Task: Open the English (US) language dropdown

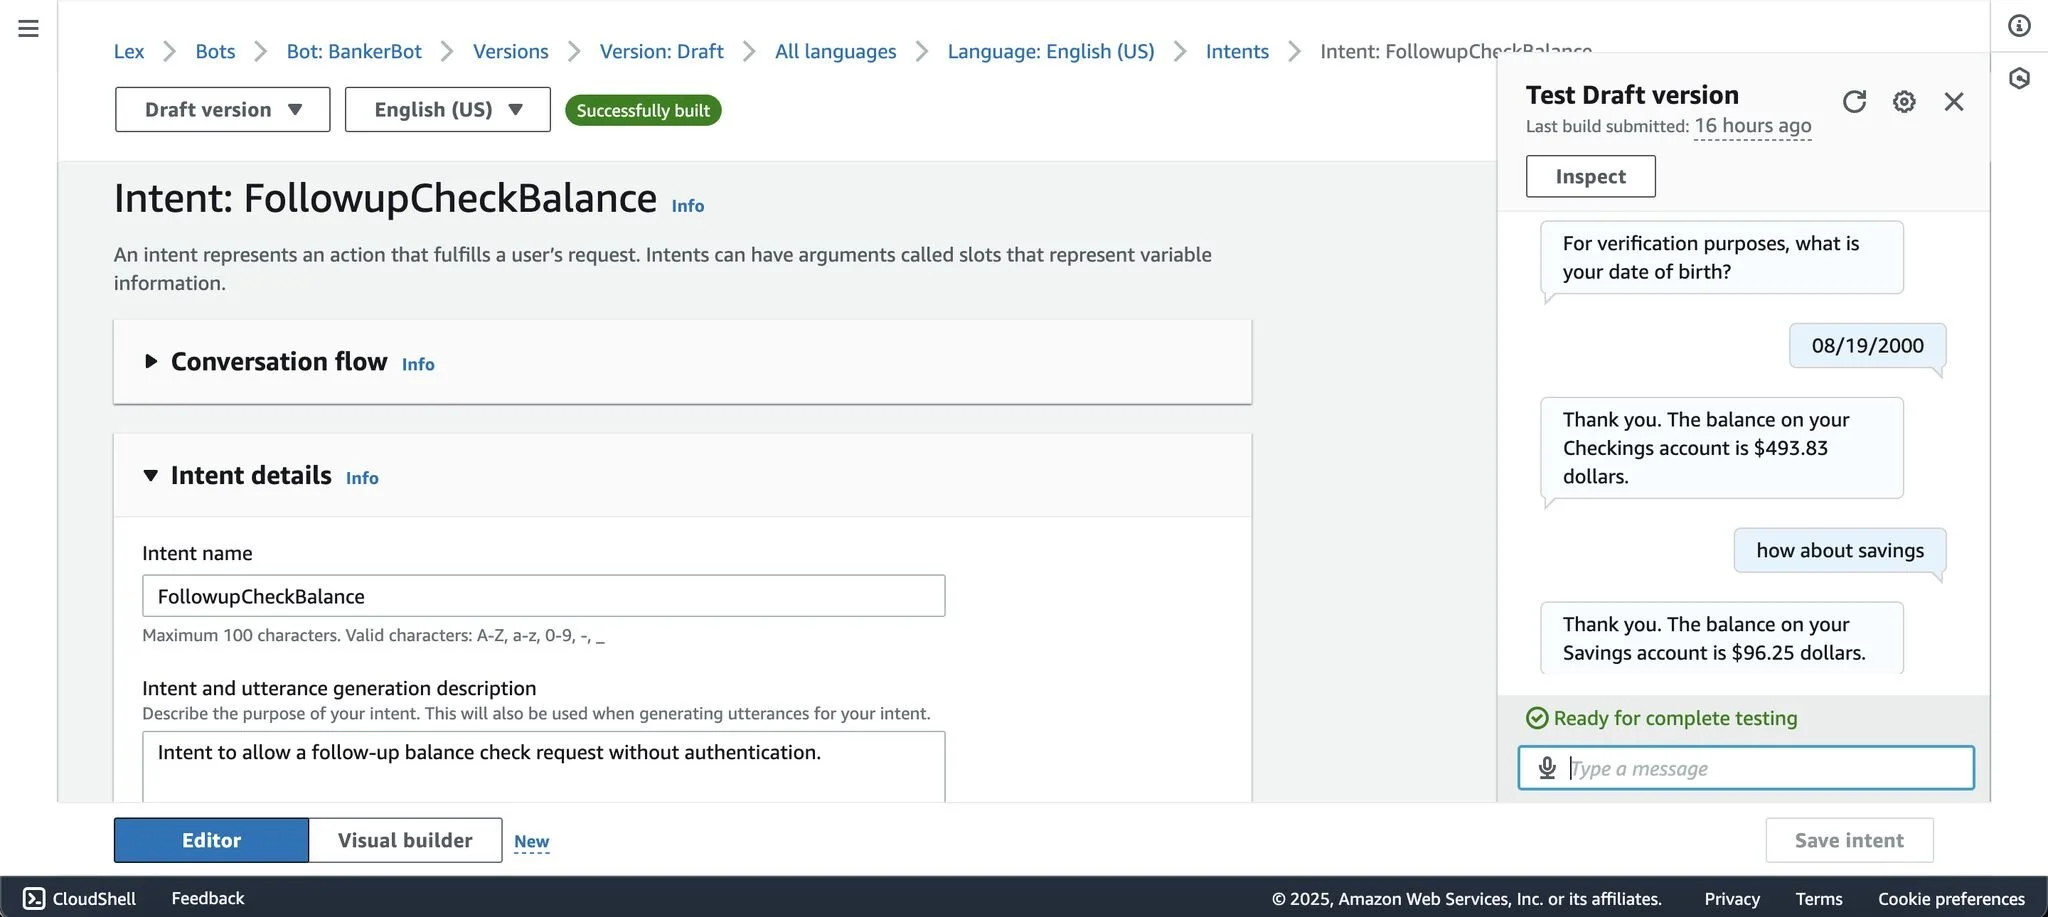Action: coord(447,109)
